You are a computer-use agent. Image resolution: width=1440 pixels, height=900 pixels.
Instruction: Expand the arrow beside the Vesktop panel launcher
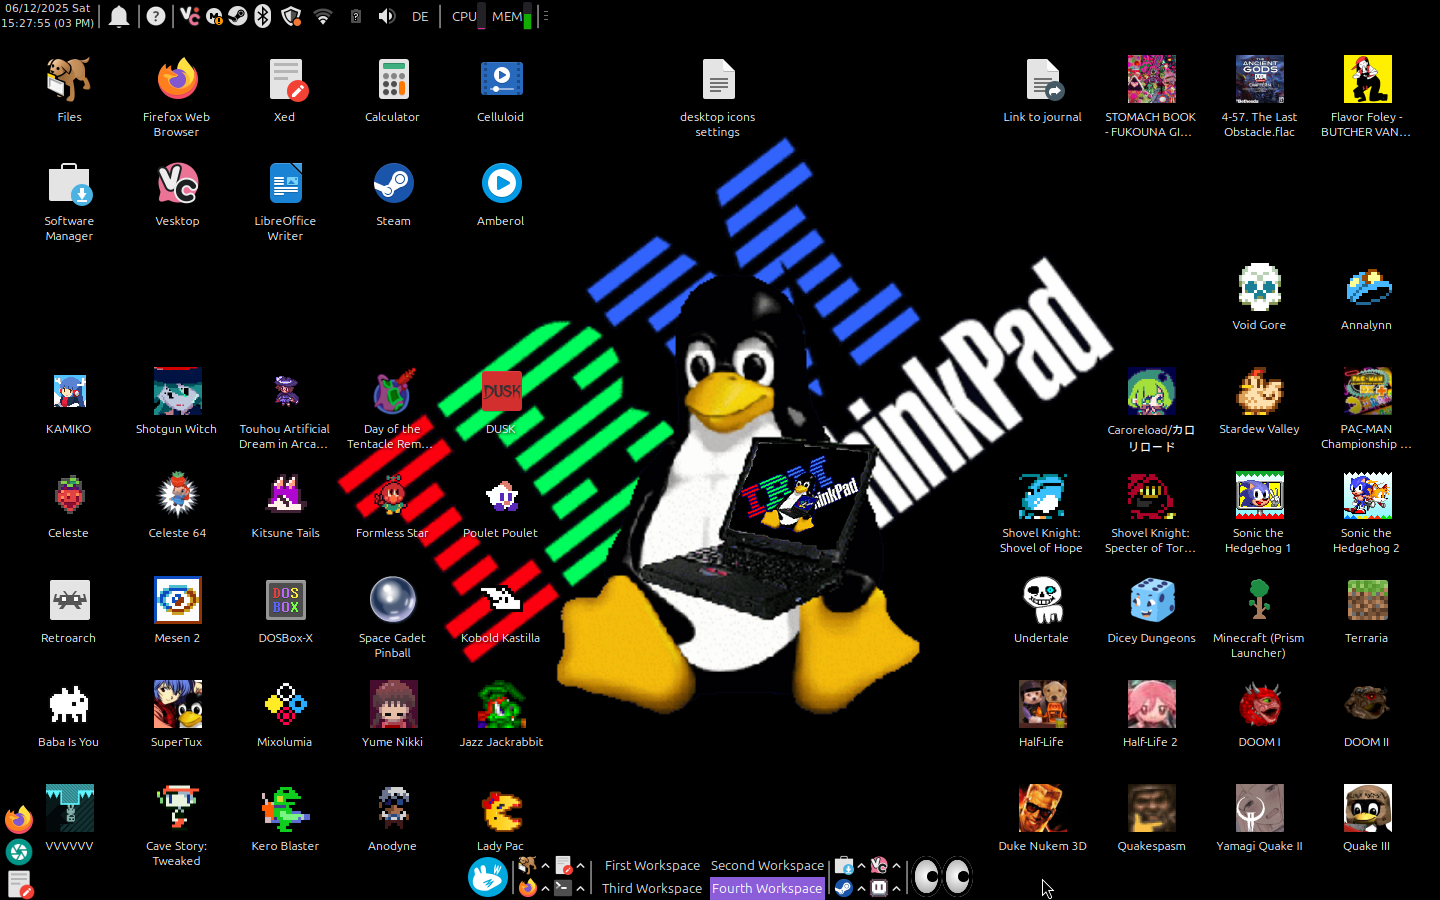[x=896, y=866]
